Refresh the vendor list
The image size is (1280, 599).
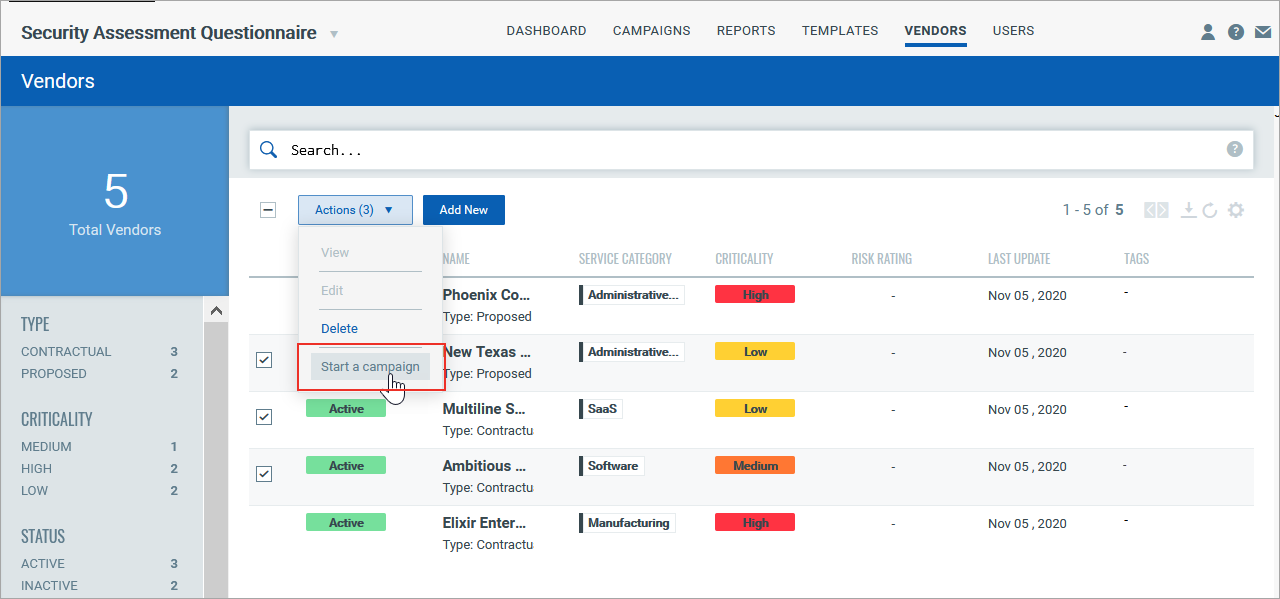pos(1210,210)
